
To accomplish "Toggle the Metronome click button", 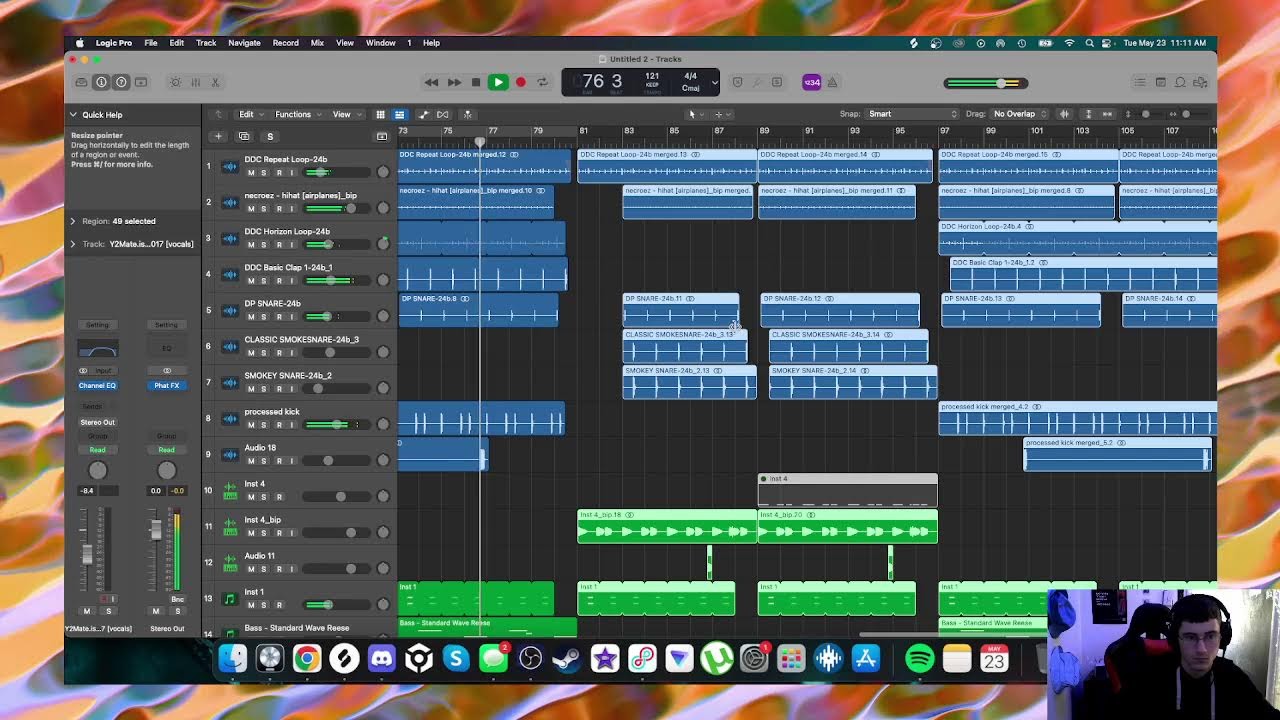I will click(x=832, y=82).
